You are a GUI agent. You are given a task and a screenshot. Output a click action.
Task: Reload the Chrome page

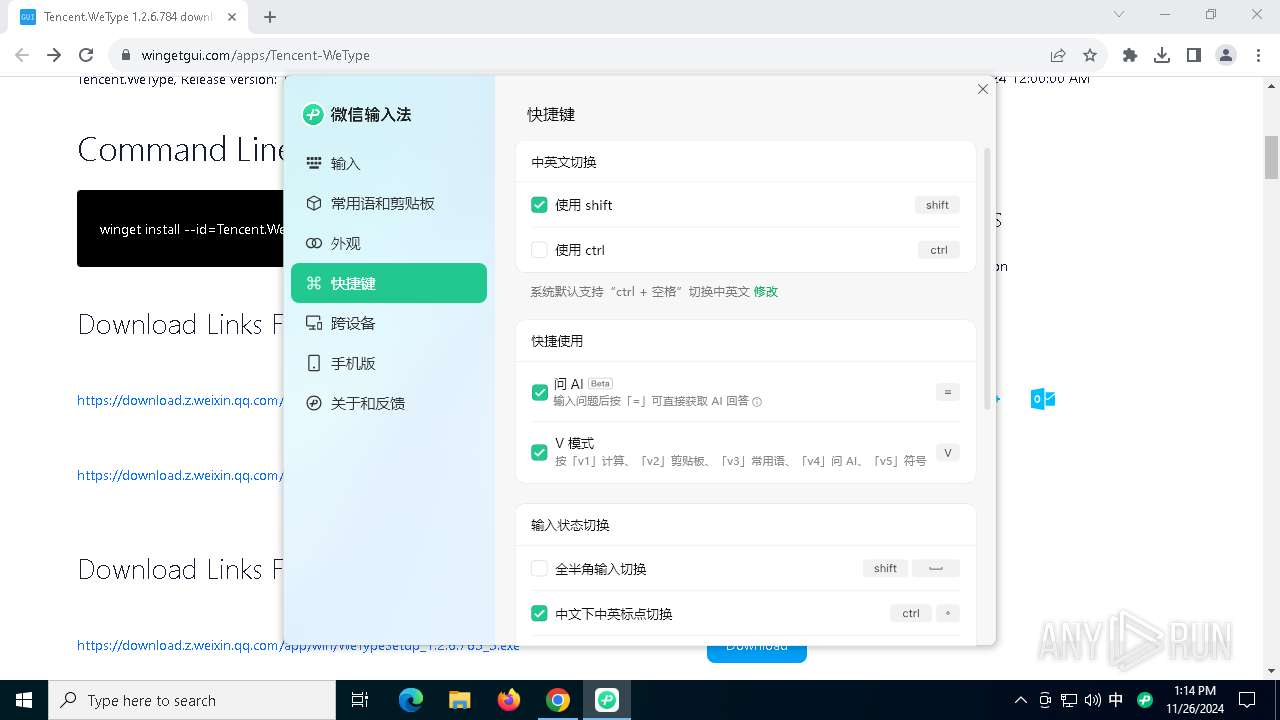click(x=86, y=55)
